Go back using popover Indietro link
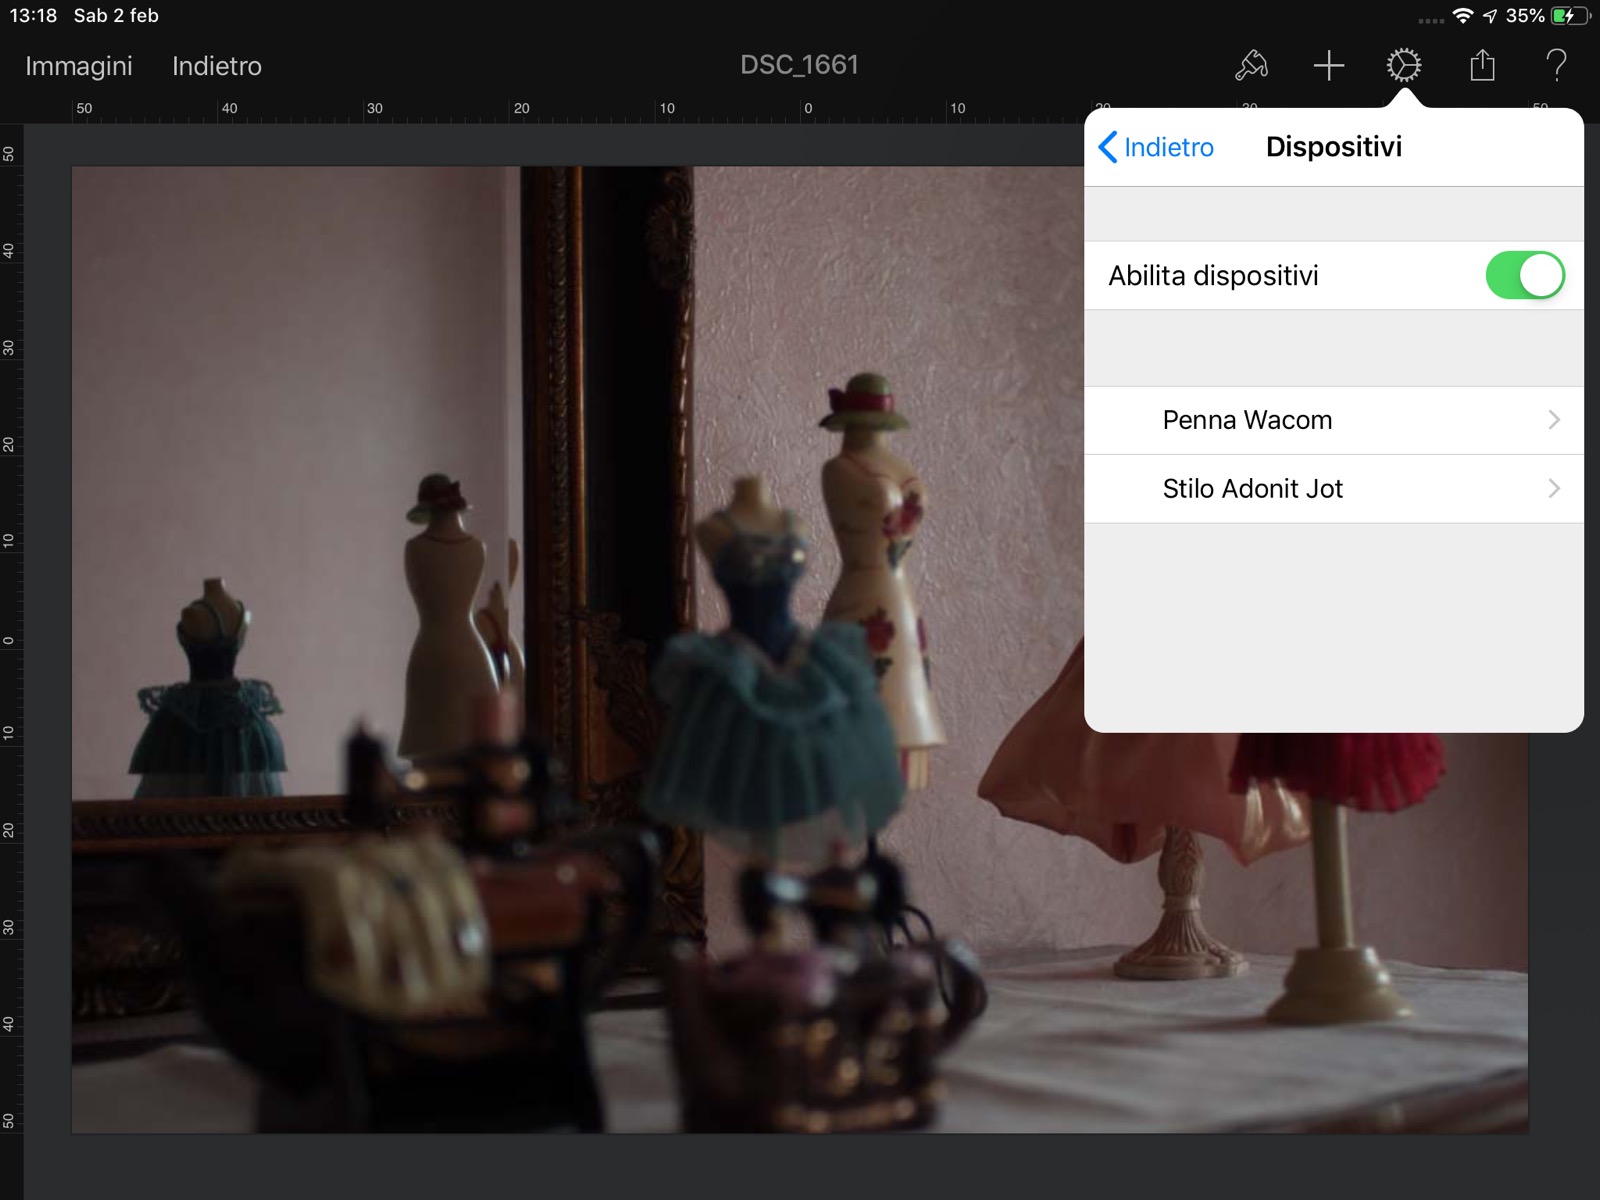 [1156, 147]
